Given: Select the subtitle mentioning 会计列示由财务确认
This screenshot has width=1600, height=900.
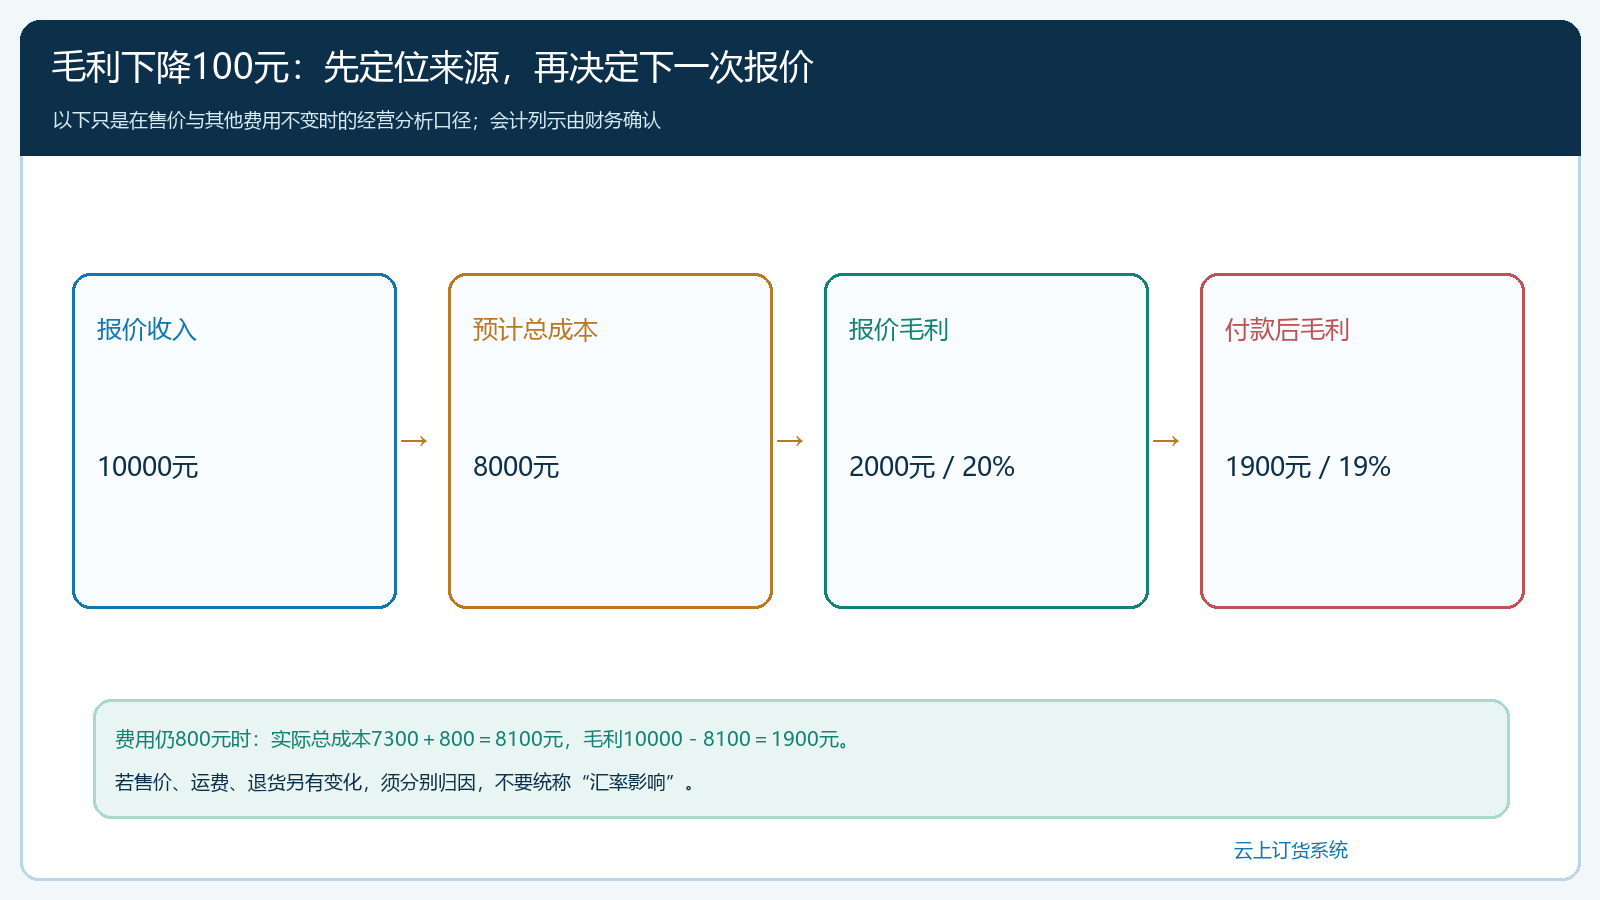Looking at the screenshot, I should click(x=357, y=121).
